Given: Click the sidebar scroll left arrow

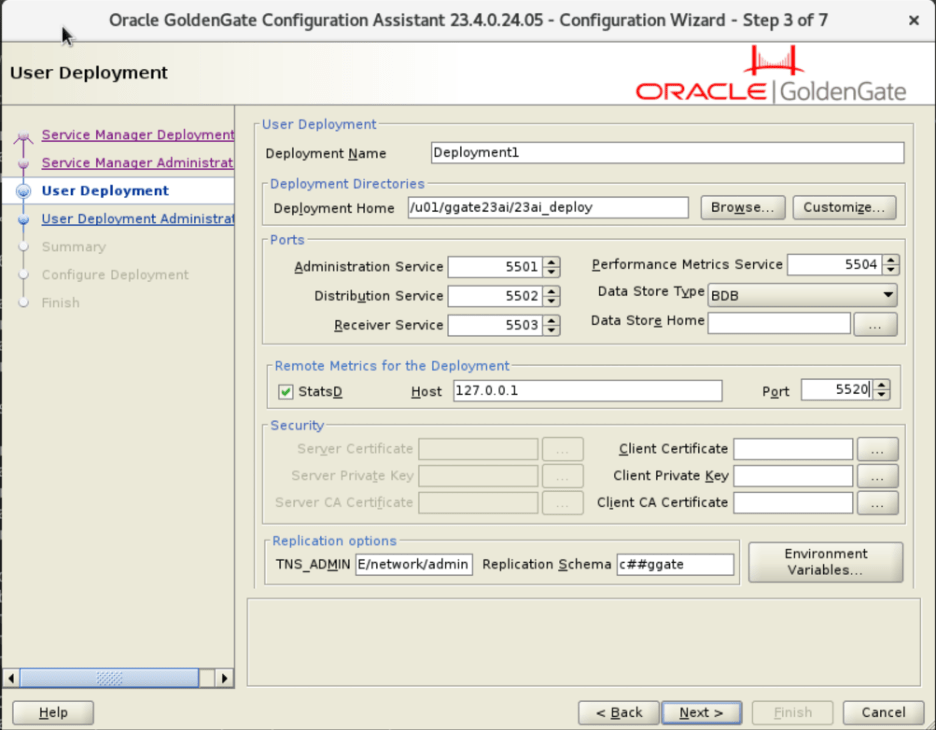Looking at the screenshot, I should click(x=11, y=678).
